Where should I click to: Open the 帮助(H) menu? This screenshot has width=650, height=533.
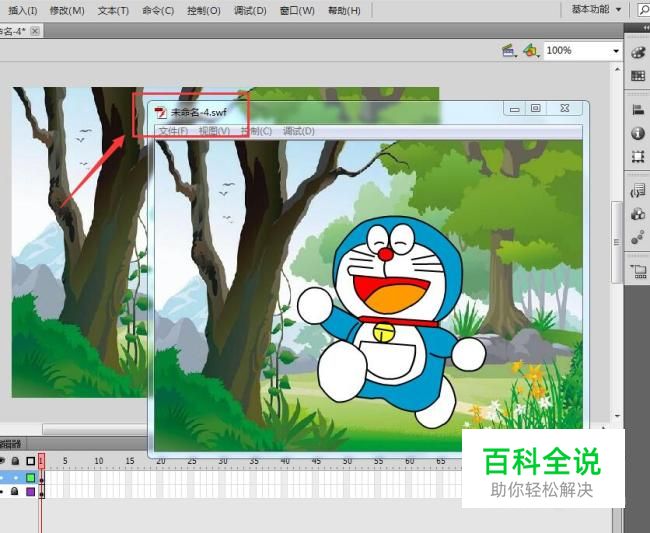click(x=344, y=11)
